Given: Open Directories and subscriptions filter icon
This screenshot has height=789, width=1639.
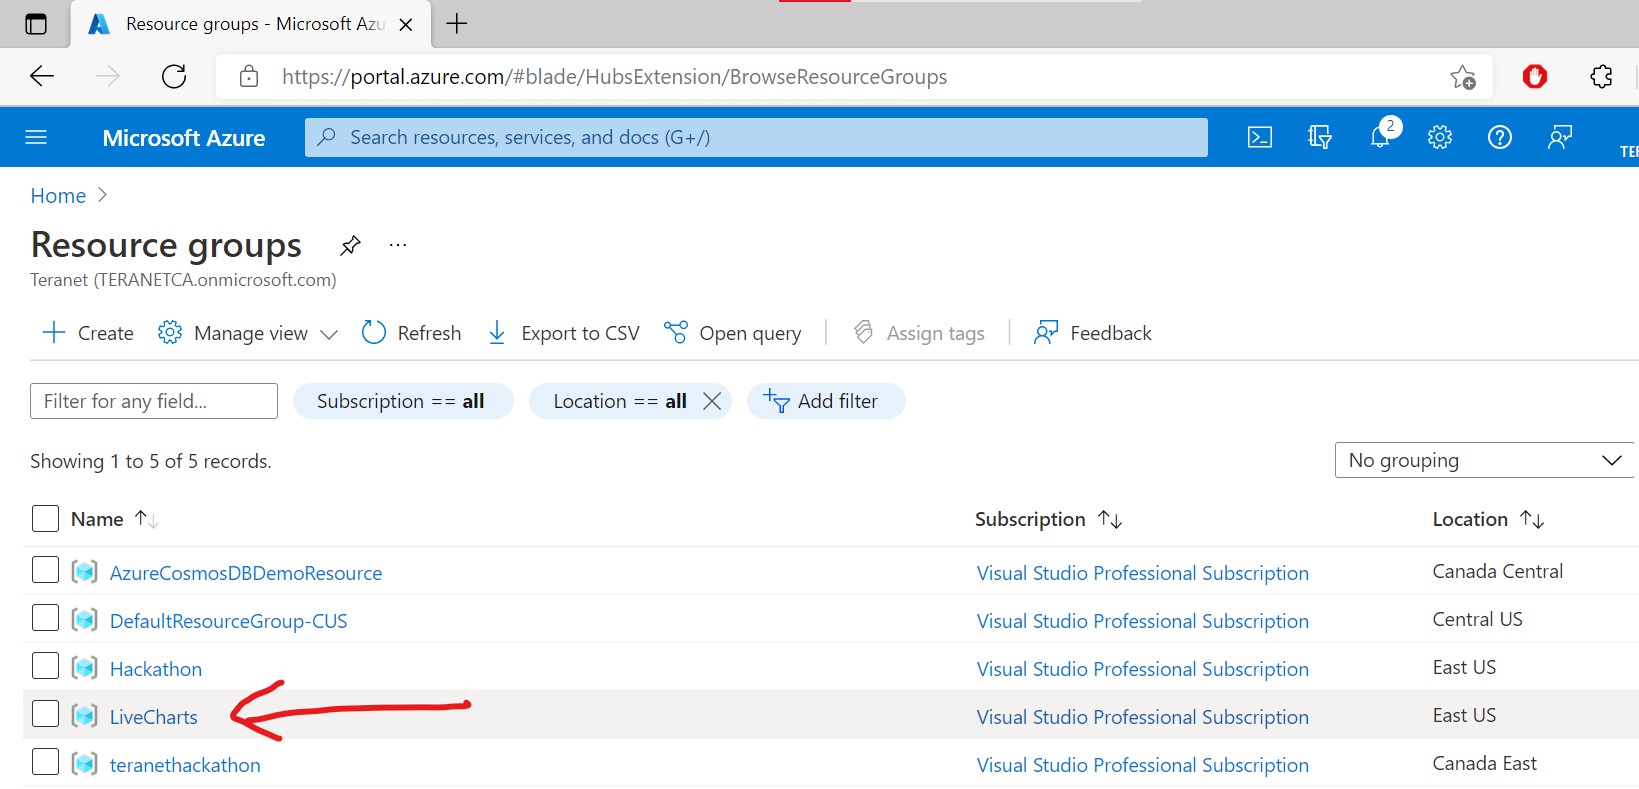Looking at the screenshot, I should click(x=1320, y=137).
